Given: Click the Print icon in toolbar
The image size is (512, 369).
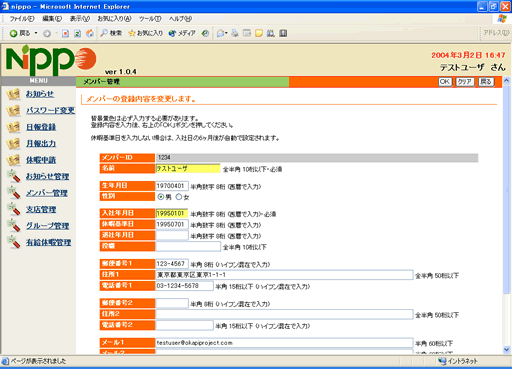Looking at the screenshot, I should coord(235,33).
